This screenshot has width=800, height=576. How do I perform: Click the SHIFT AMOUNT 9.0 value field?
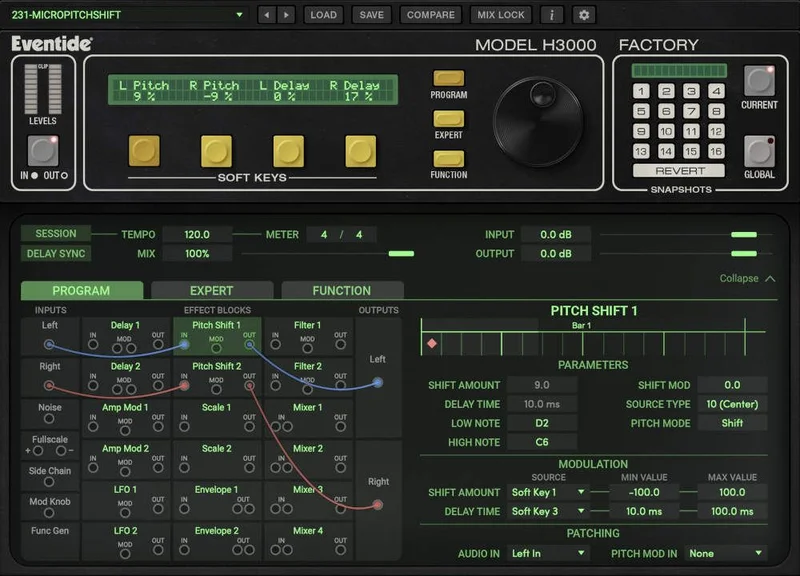(x=542, y=385)
